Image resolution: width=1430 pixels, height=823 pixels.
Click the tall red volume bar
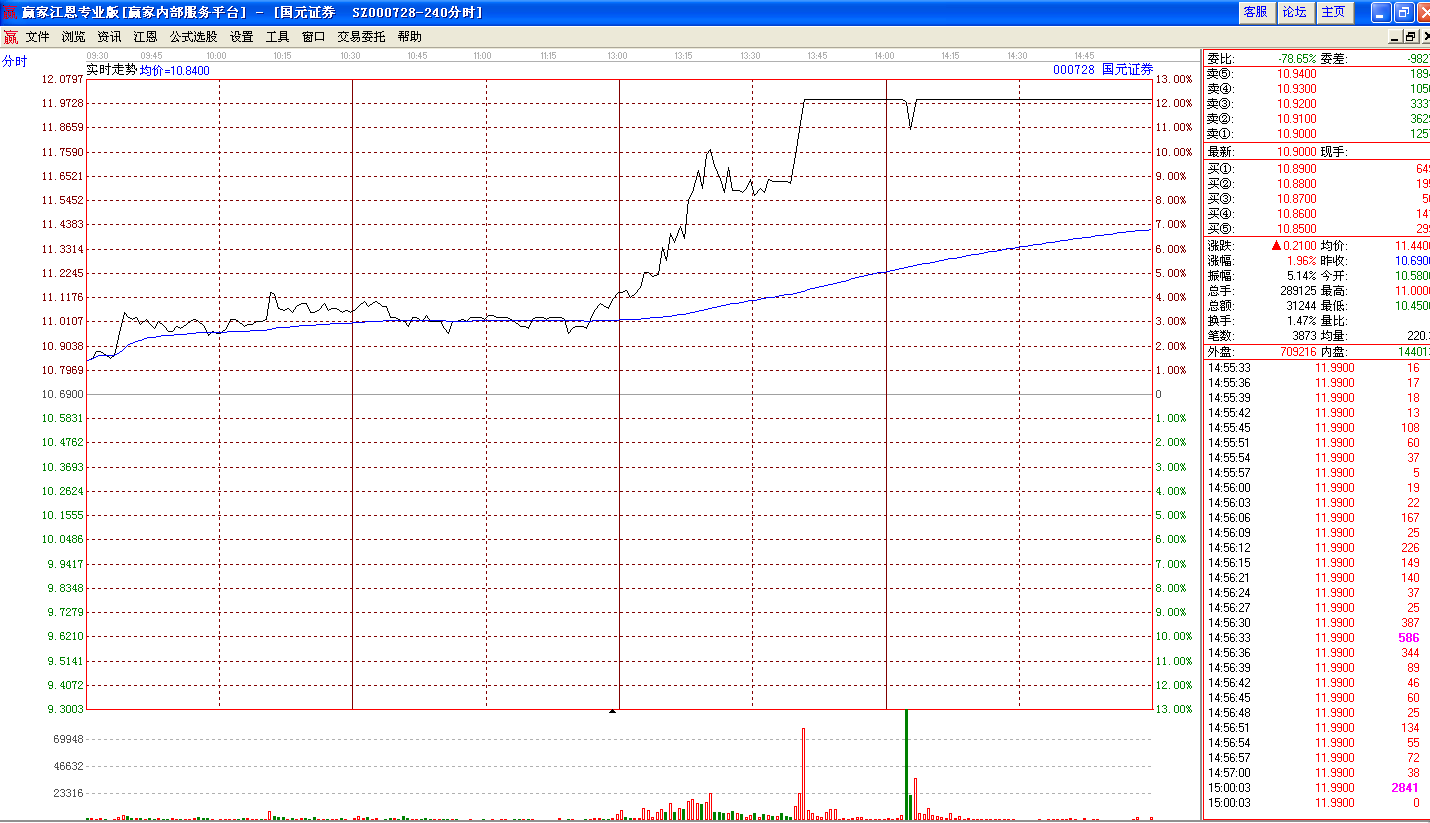[803, 774]
